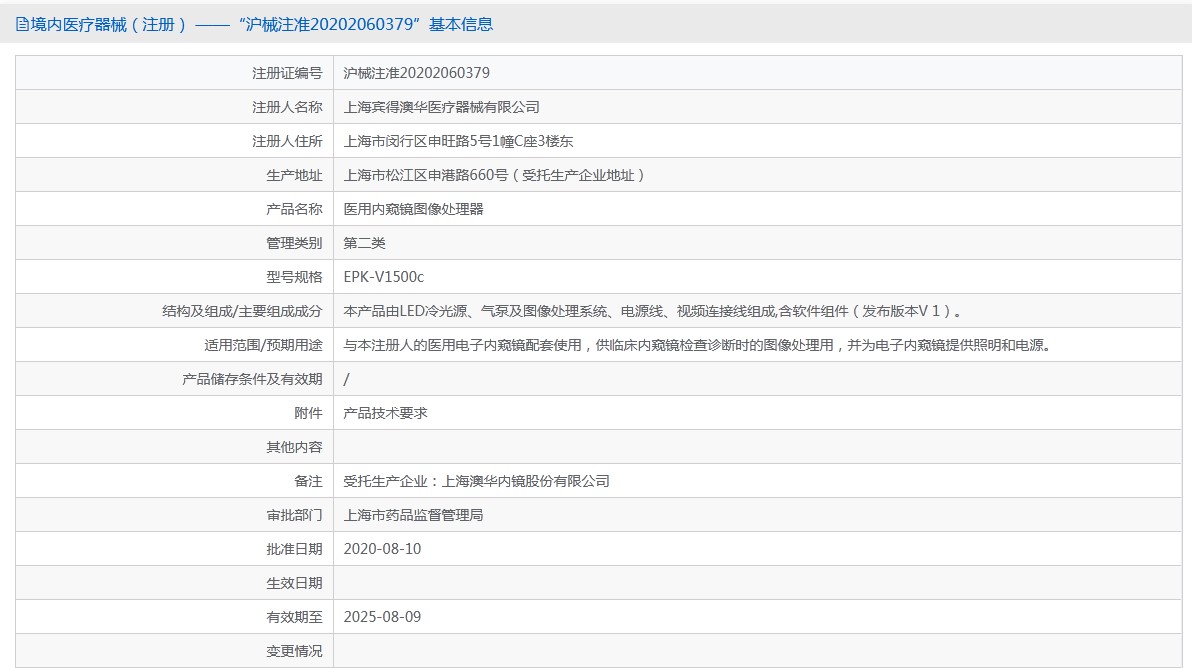Image resolution: width=1192 pixels, height=668 pixels.
Task: Select intended use text starting 与本注册人的医用电子内窥镜
Action: (x=698, y=345)
